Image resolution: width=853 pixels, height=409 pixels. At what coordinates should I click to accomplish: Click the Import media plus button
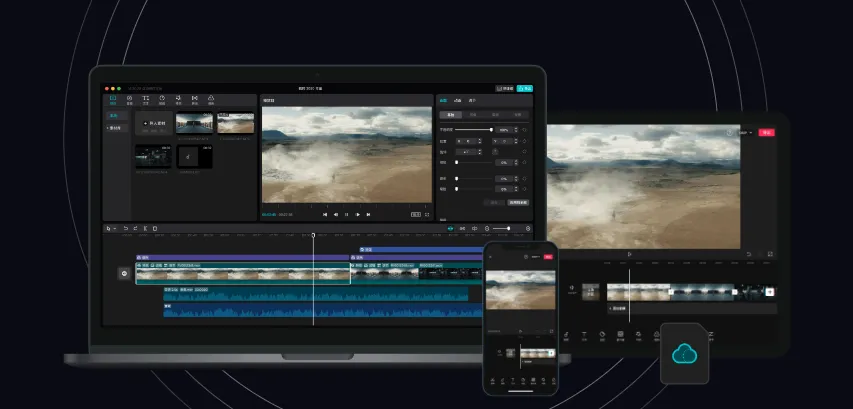pyautogui.click(x=154, y=123)
